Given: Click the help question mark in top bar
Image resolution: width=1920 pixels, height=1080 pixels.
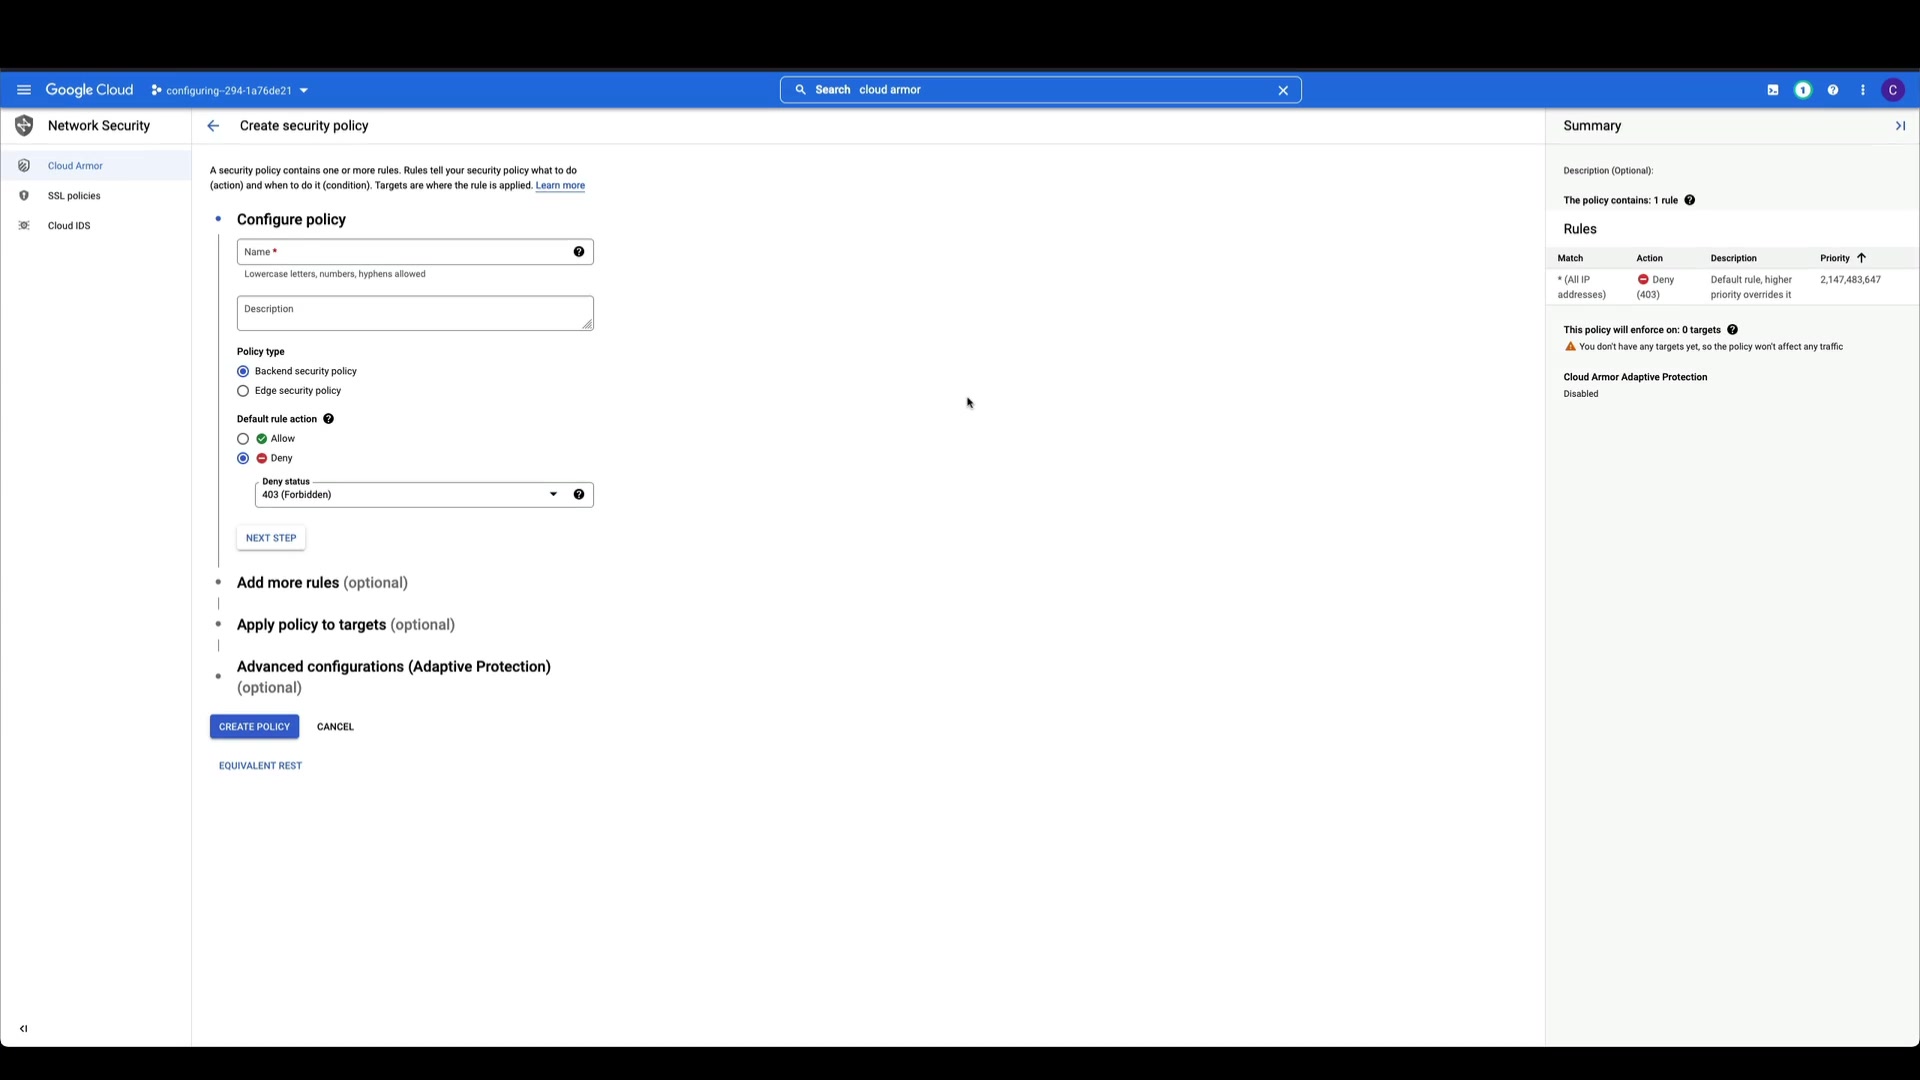Looking at the screenshot, I should (1833, 90).
